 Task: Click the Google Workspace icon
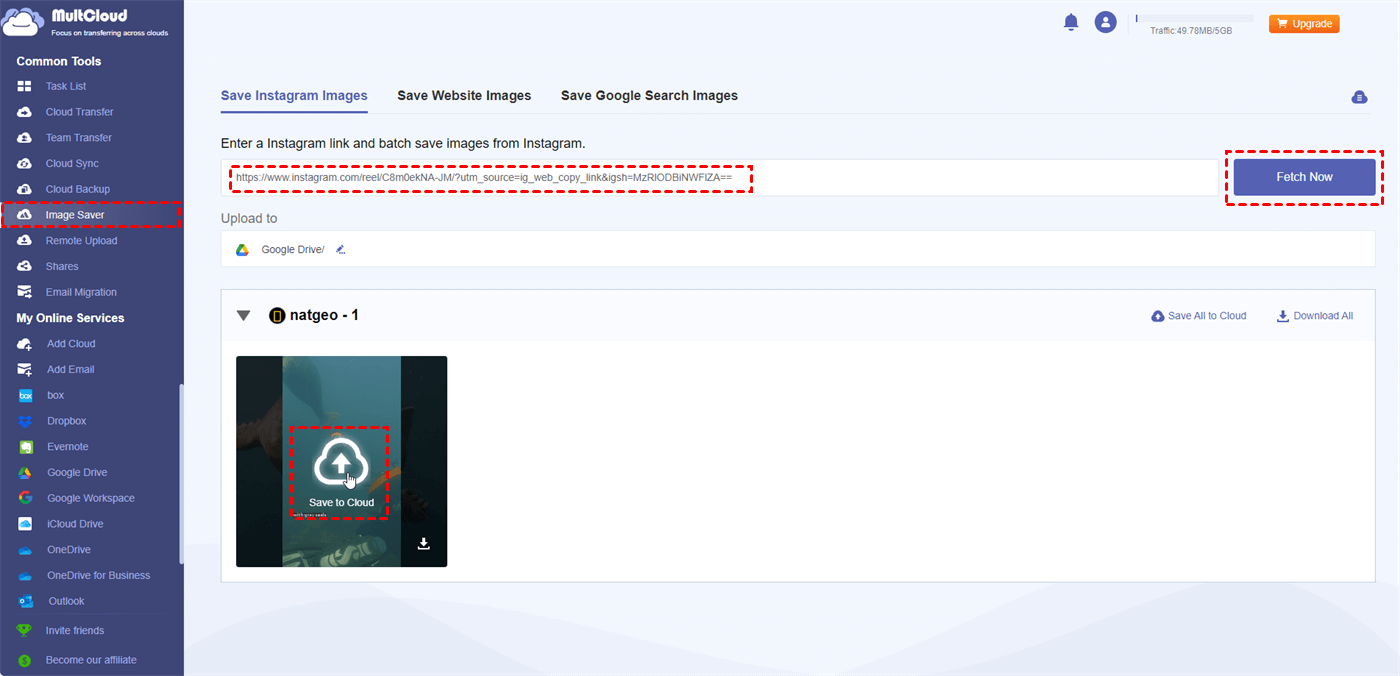click(x=25, y=498)
